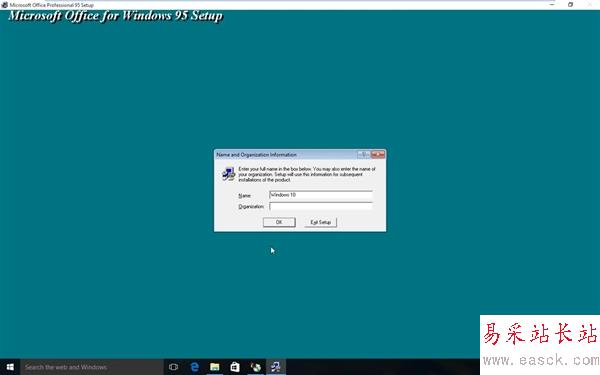
Task: Close the Name and Organization Information dialog
Action: [x=378, y=155]
